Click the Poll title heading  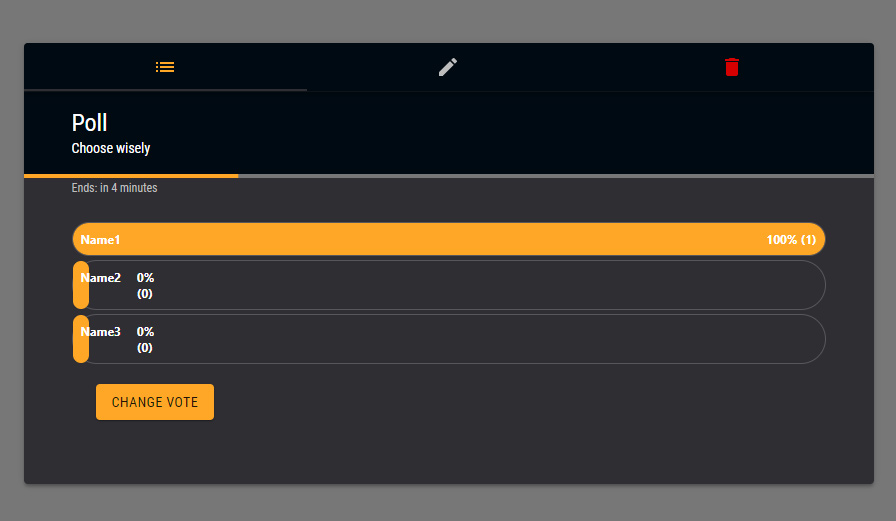click(x=90, y=123)
